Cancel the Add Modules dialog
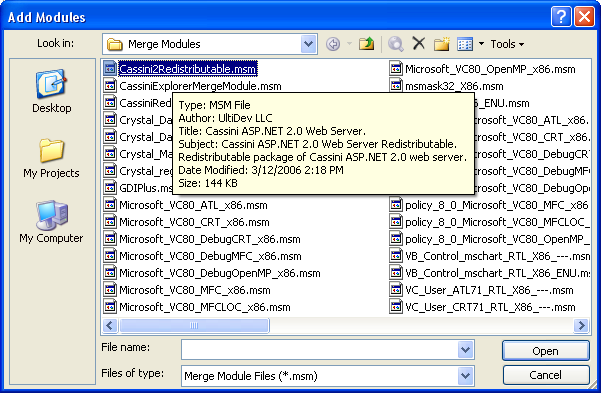This screenshot has width=601, height=393. tap(545, 375)
